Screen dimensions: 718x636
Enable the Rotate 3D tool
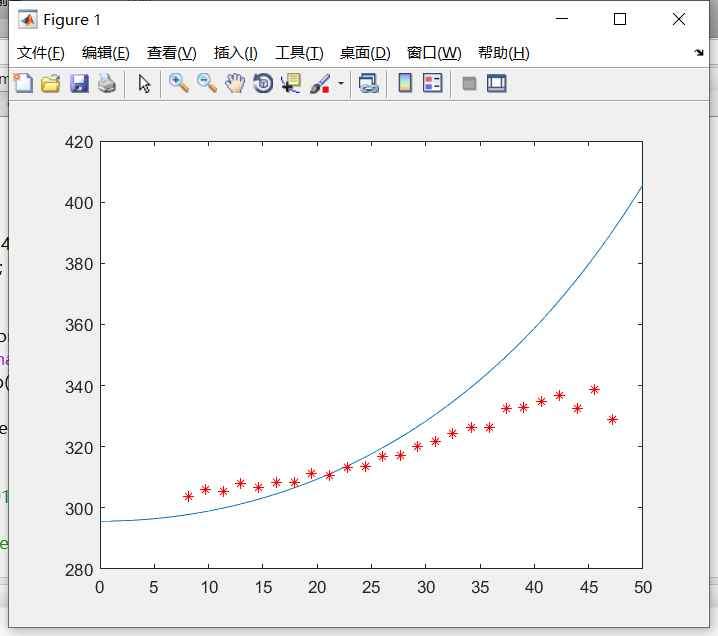tap(263, 84)
